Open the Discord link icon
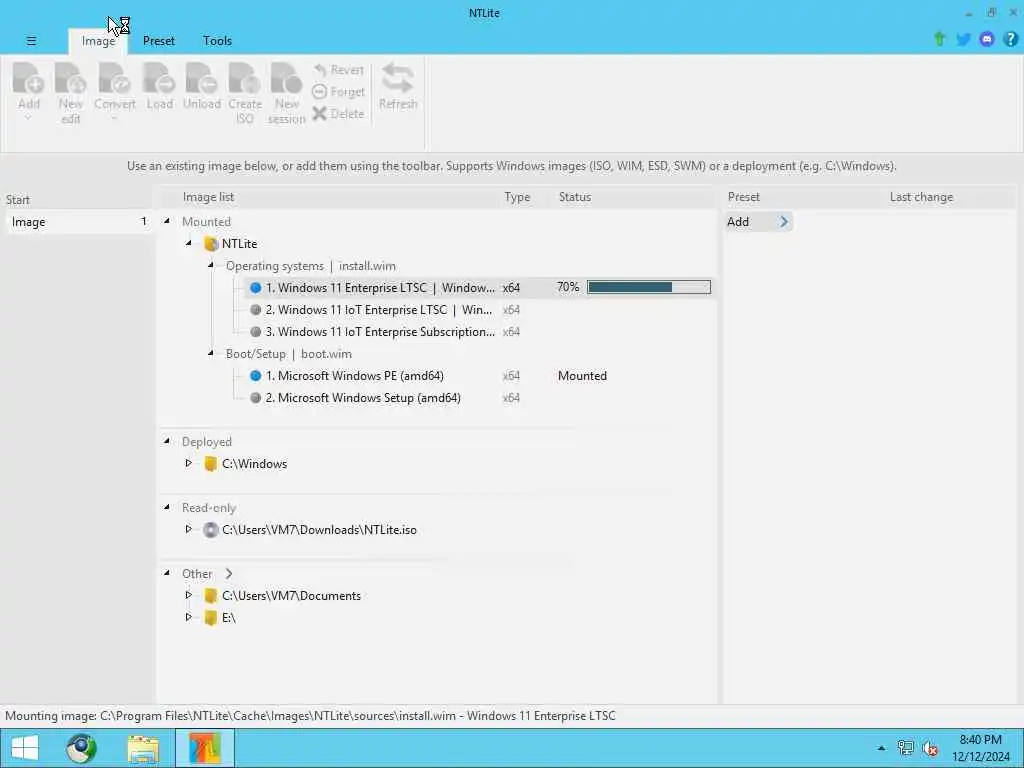 (987, 39)
